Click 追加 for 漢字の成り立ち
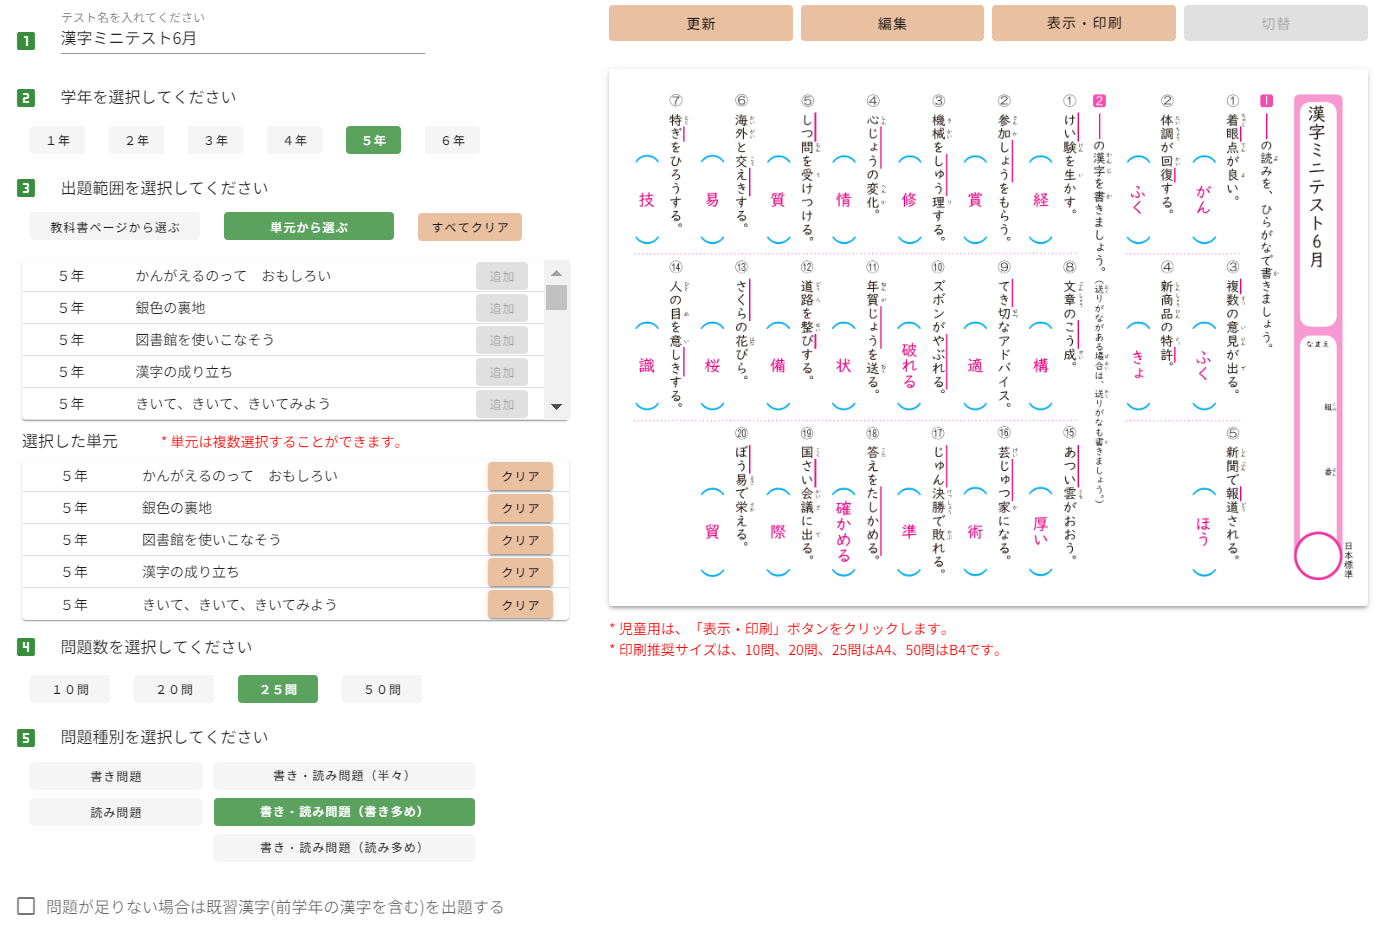 pos(502,372)
